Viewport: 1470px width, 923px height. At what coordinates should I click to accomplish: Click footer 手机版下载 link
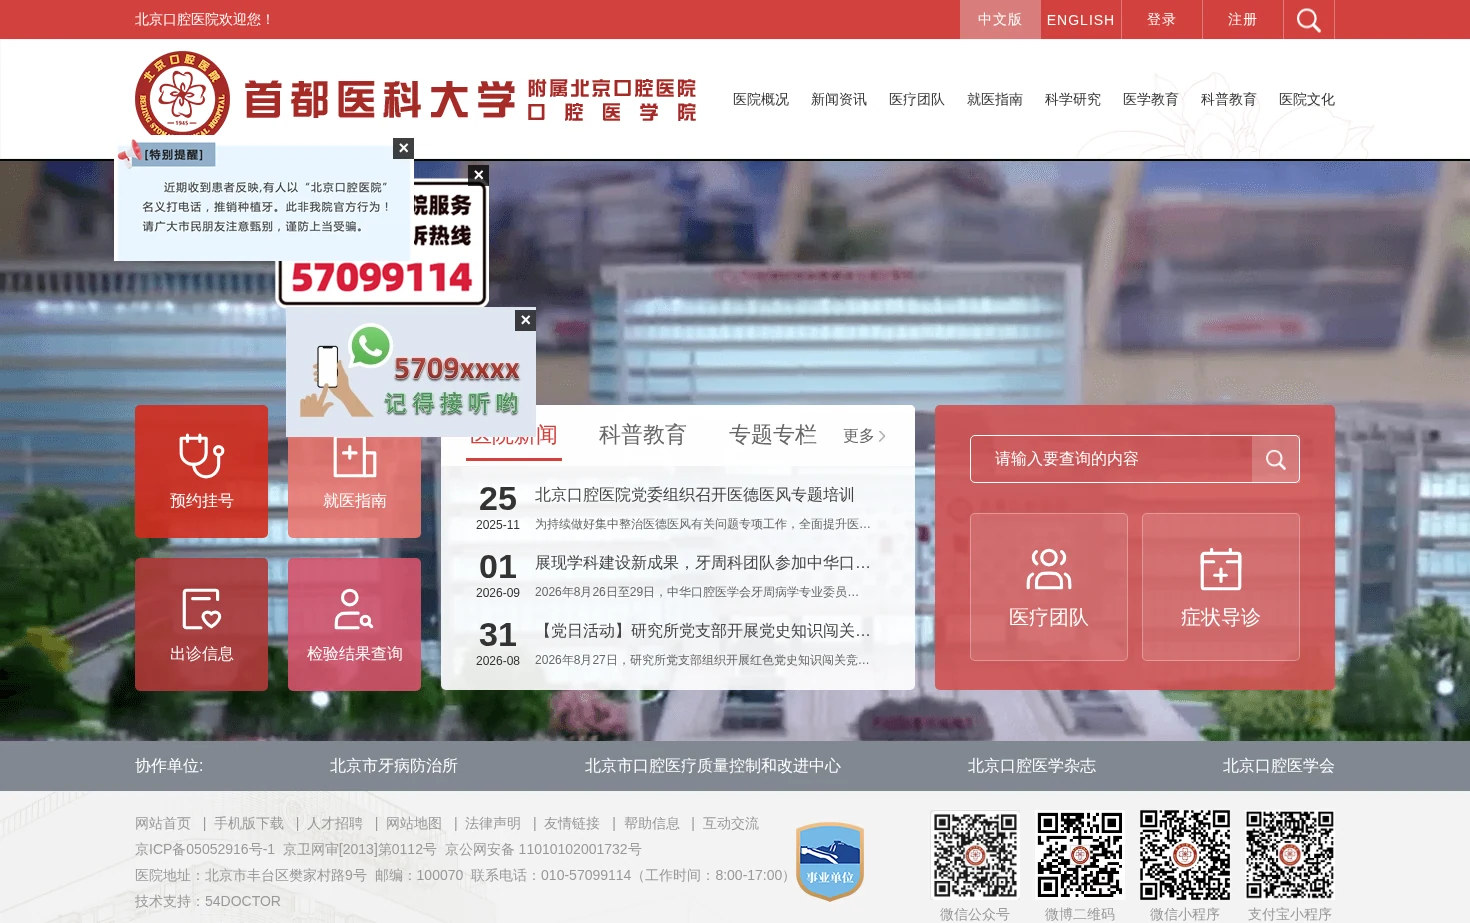(x=249, y=824)
